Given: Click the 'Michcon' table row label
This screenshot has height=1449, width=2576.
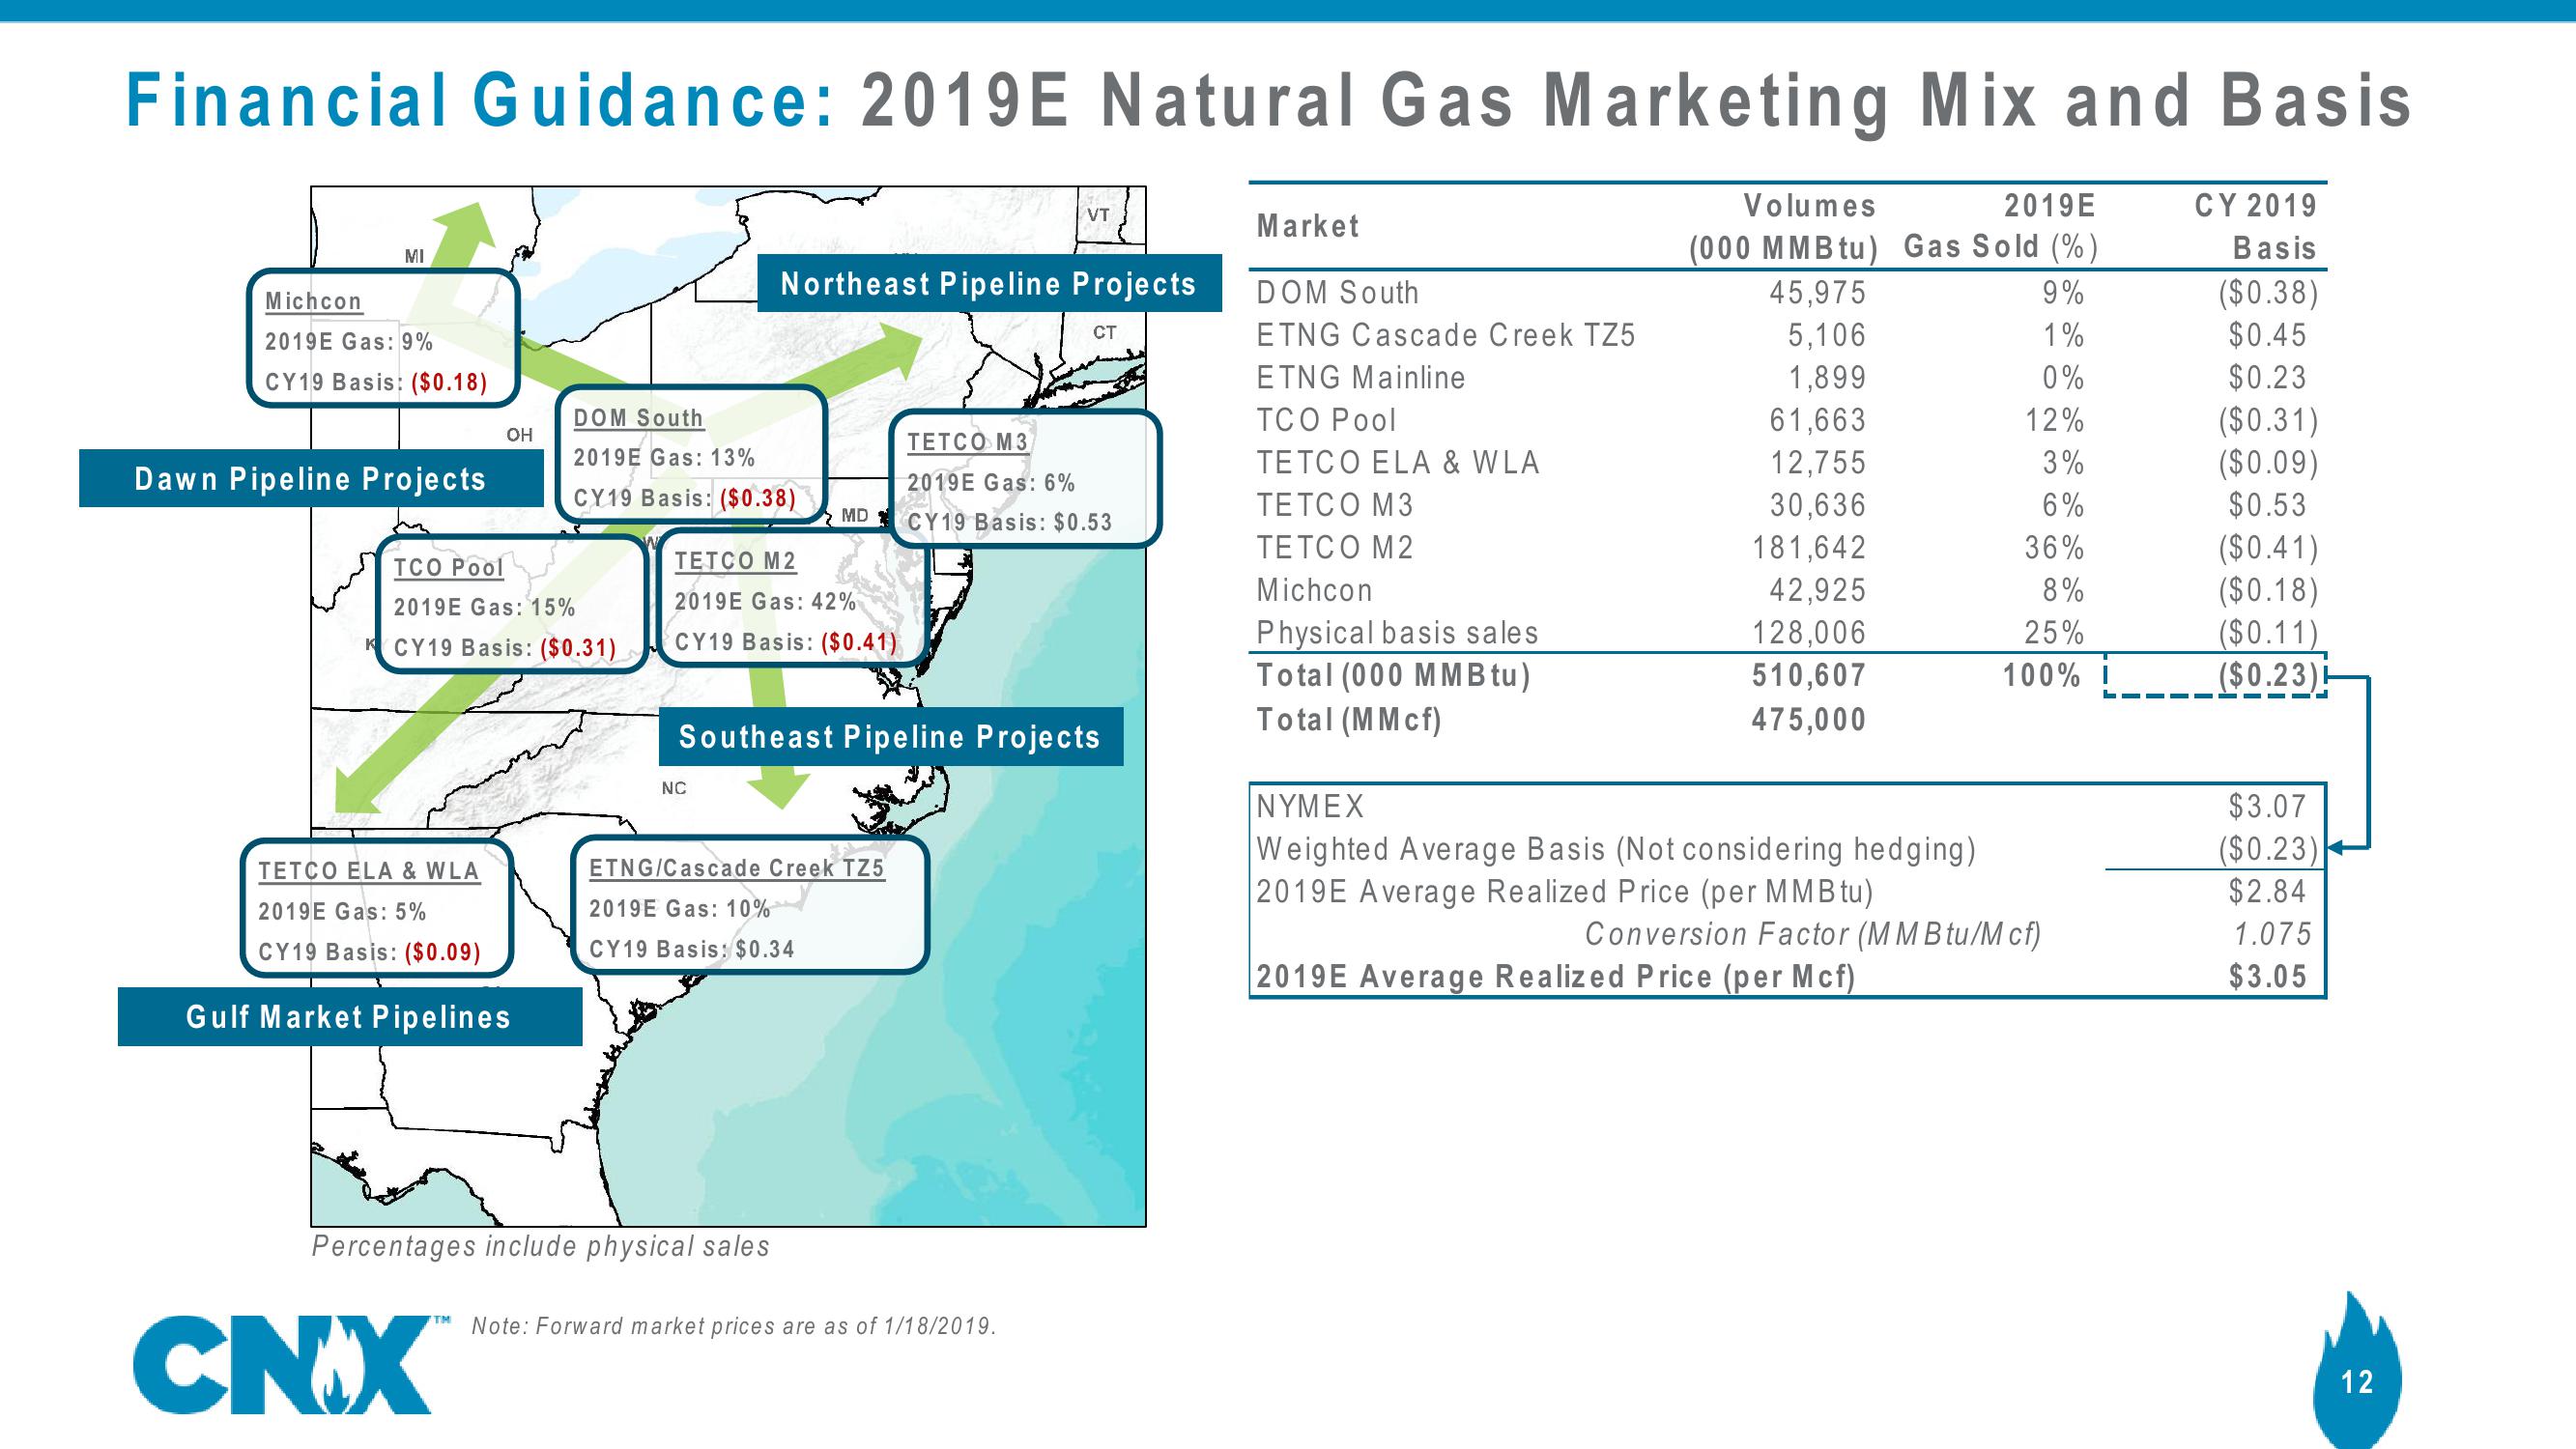Looking at the screenshot, I should coord(1315,590).
